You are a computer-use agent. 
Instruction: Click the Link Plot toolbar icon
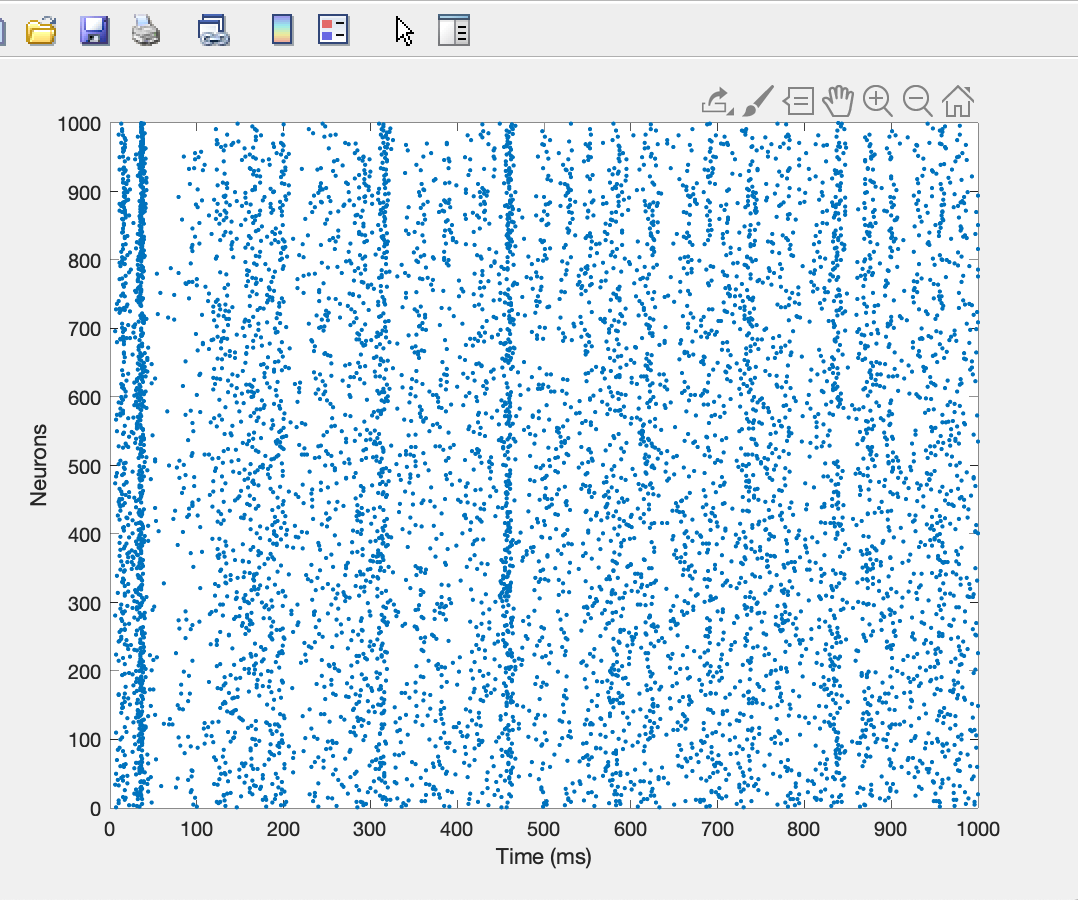[214, 31]
